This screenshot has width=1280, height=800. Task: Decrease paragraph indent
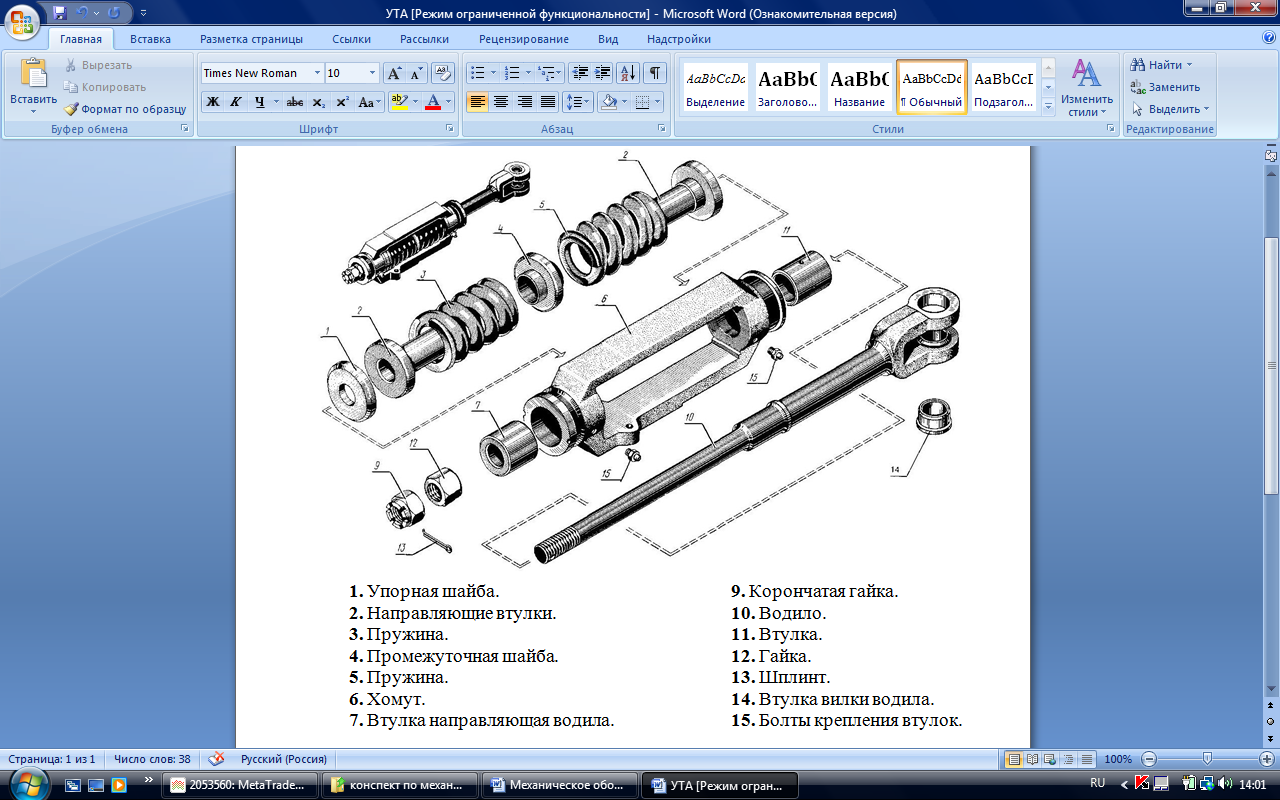[x=579, y=73]
